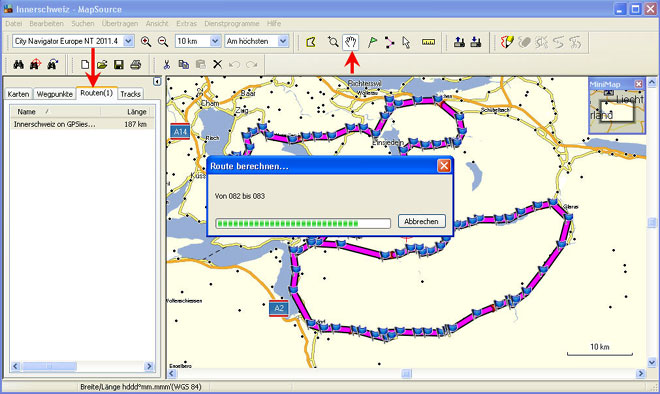Click the 187 km route length value
Image resolution: width=660 pixels, height=394 pixels.
(x=136, y=124)
